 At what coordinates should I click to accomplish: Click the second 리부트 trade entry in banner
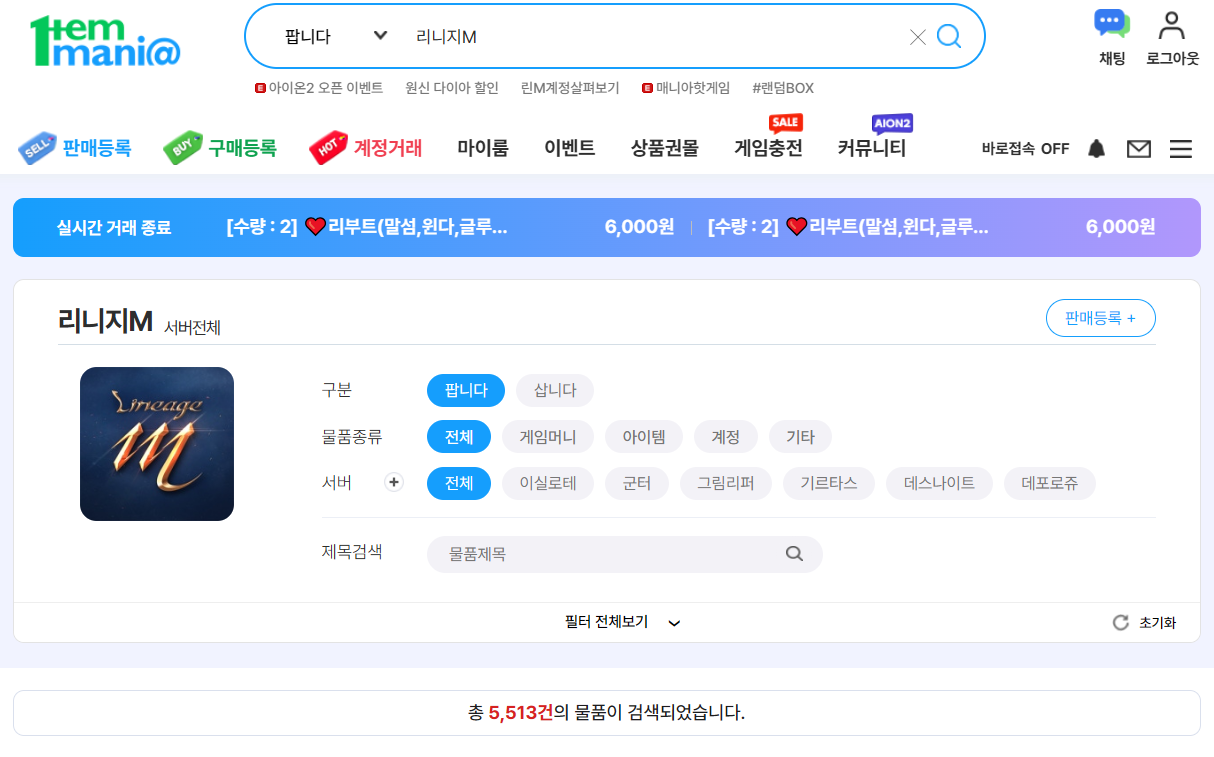[x=931, y=227]
